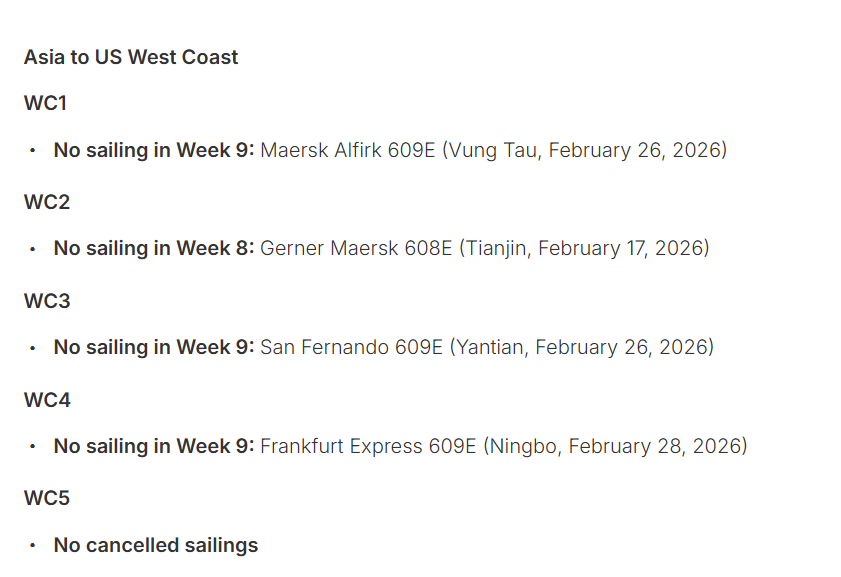Click "No sailing in Week 9:" under WC3
841x577 pixels.
click(x=154, y=347)
